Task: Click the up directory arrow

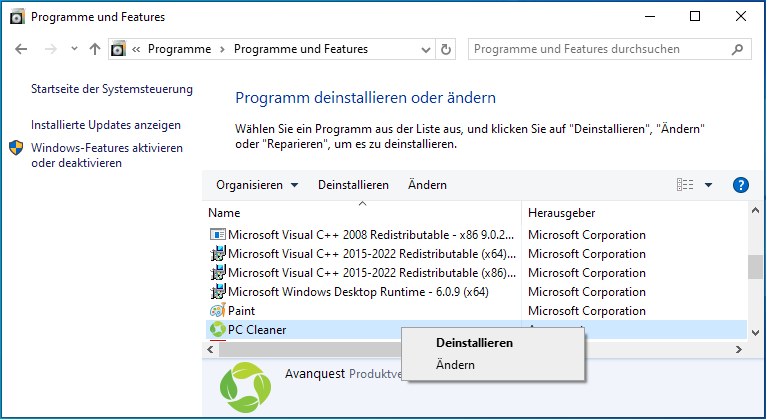Action: tap(95, 49)
